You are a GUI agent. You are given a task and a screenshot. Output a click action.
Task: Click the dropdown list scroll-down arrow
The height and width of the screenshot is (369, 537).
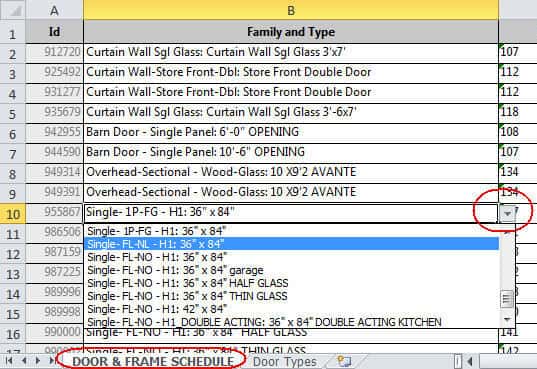tap(507, 320)
